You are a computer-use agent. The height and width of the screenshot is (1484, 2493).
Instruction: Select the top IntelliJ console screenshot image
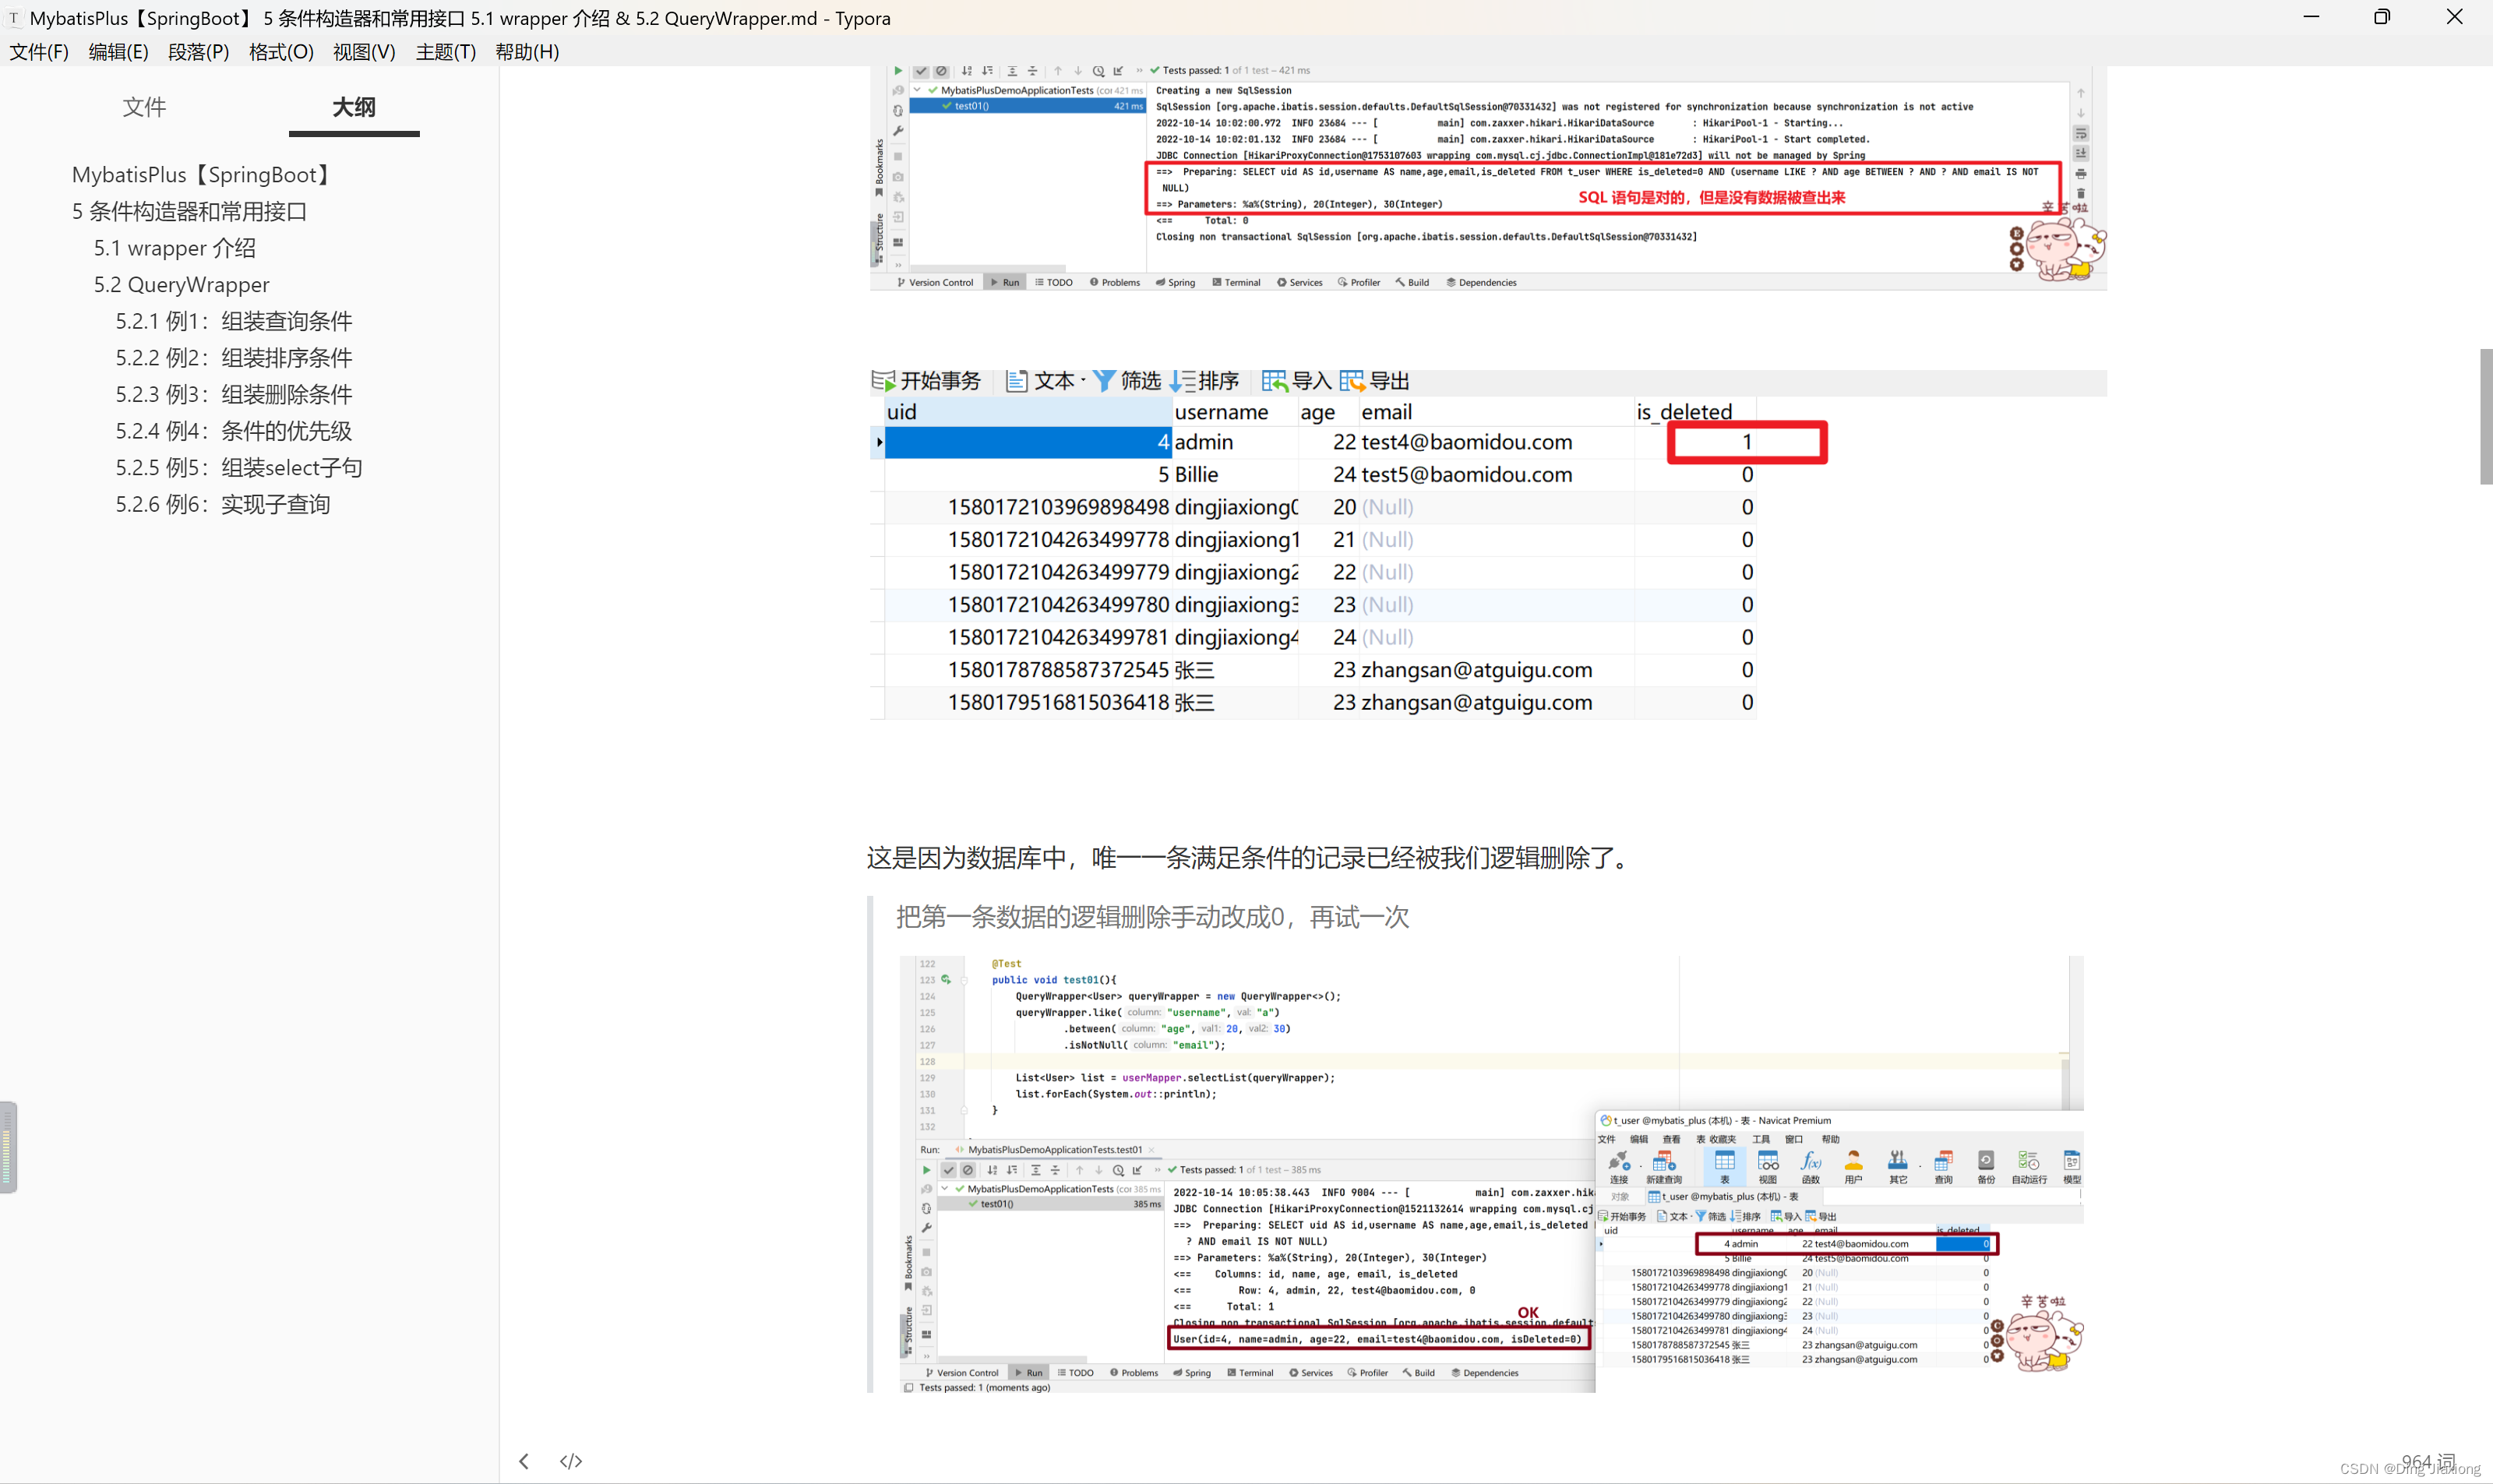1488,178
